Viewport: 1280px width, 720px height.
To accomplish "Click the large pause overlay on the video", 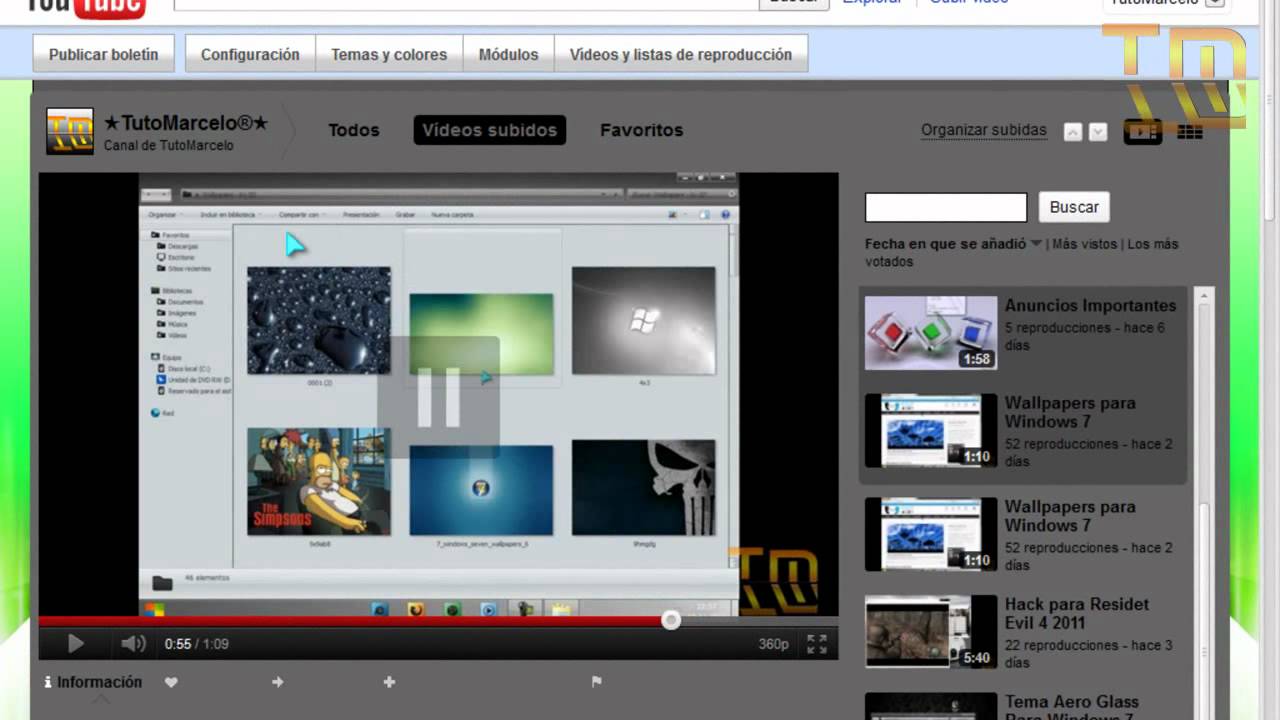I will [438, 397].
